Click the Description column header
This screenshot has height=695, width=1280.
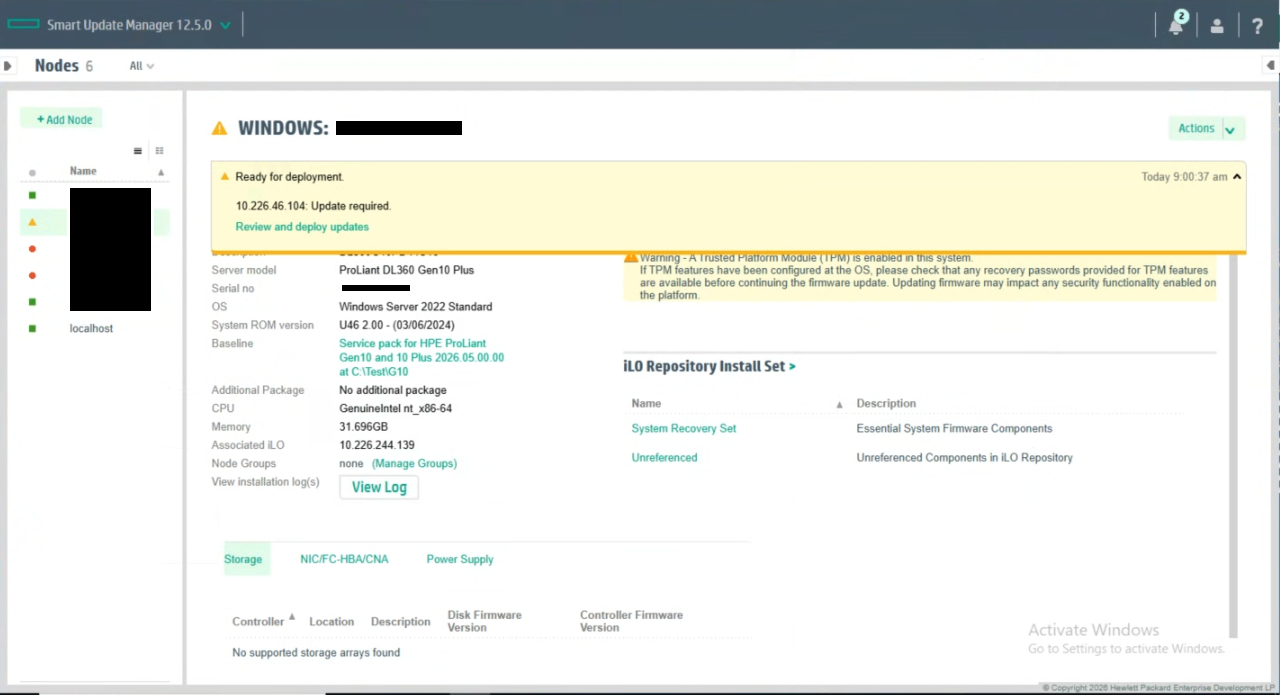[886, 403]
